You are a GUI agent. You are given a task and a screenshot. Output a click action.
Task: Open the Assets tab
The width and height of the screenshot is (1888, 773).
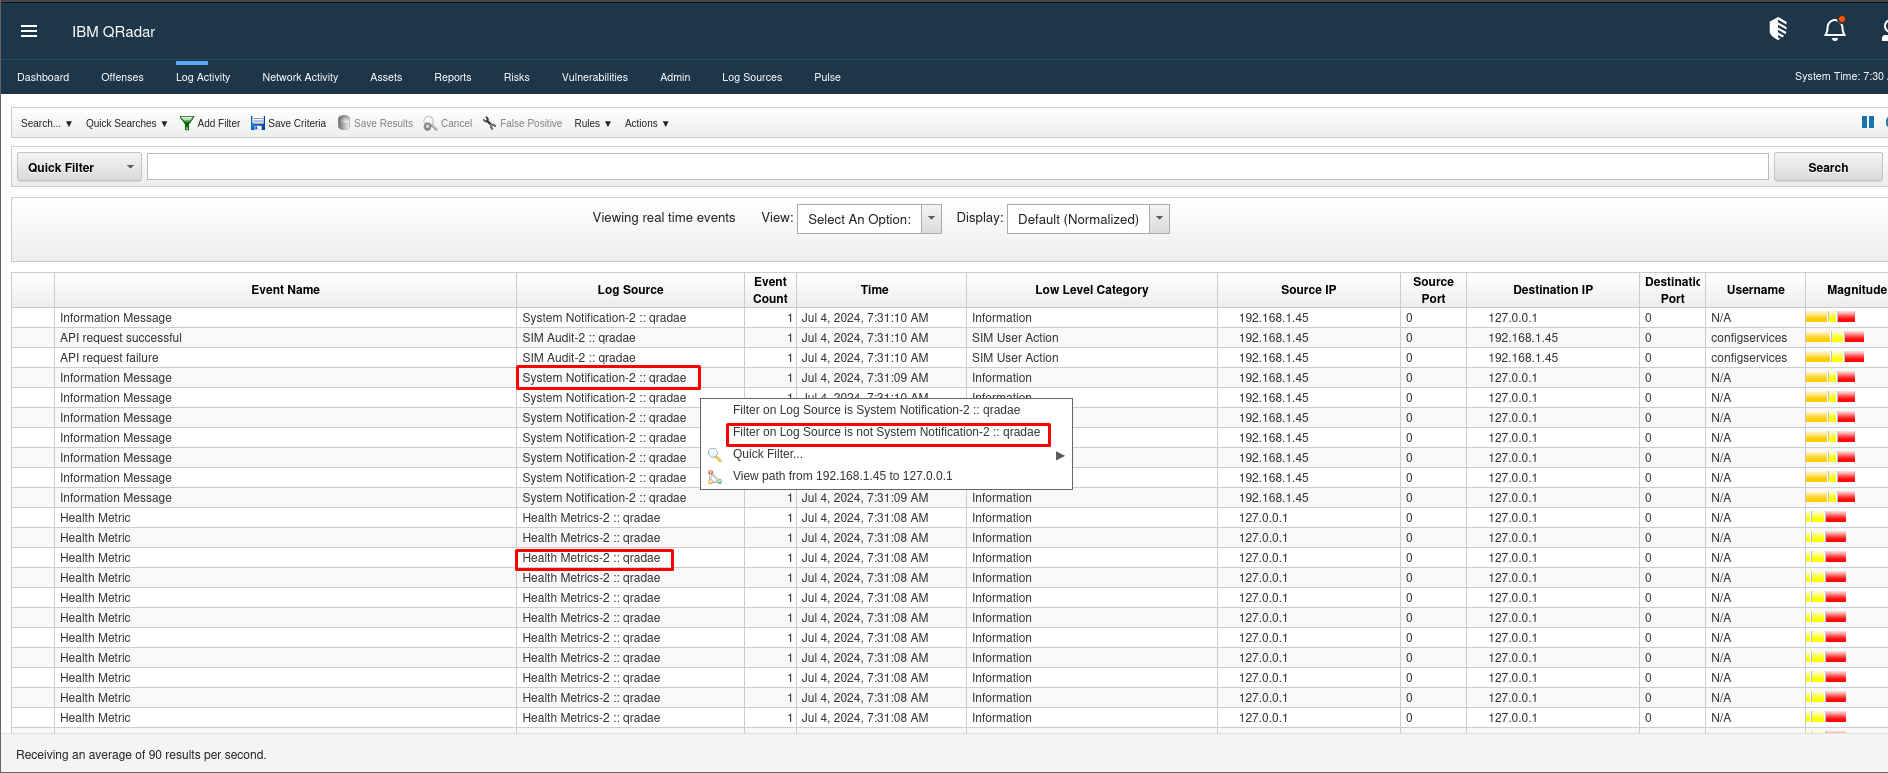click(386, 77)
